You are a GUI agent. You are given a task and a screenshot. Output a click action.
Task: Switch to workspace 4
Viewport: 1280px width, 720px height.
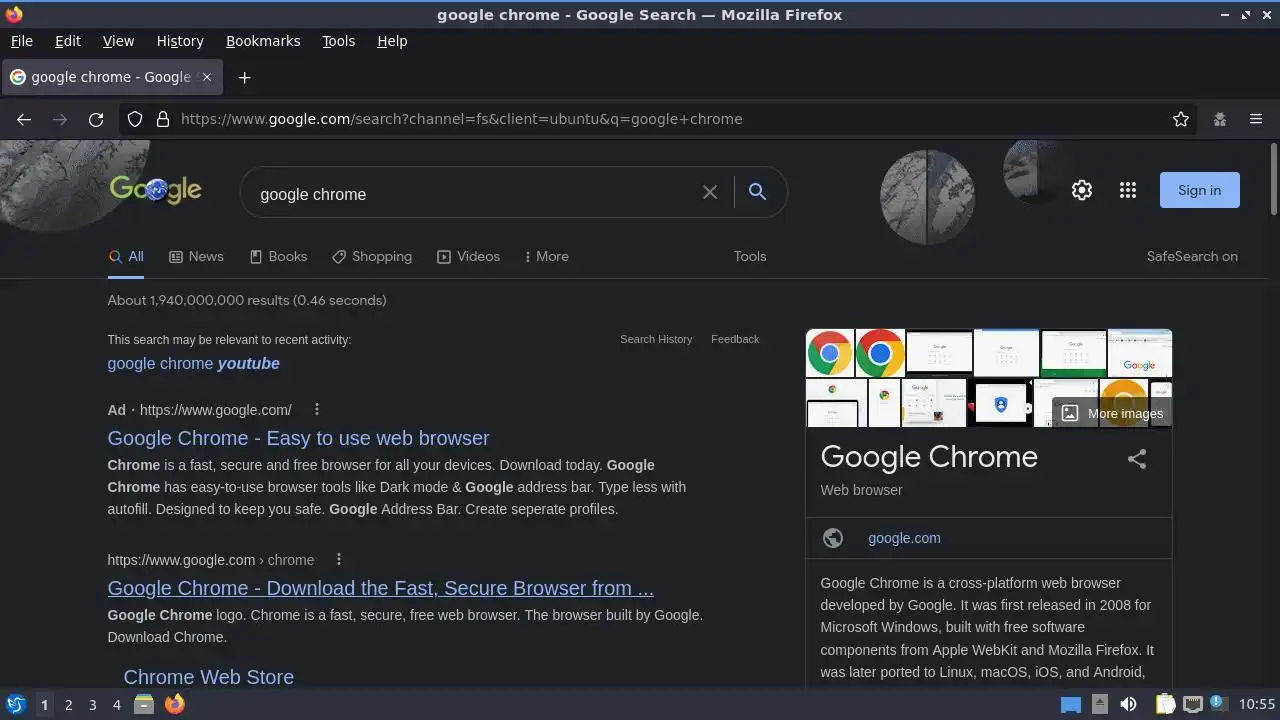tap(116, 704)
